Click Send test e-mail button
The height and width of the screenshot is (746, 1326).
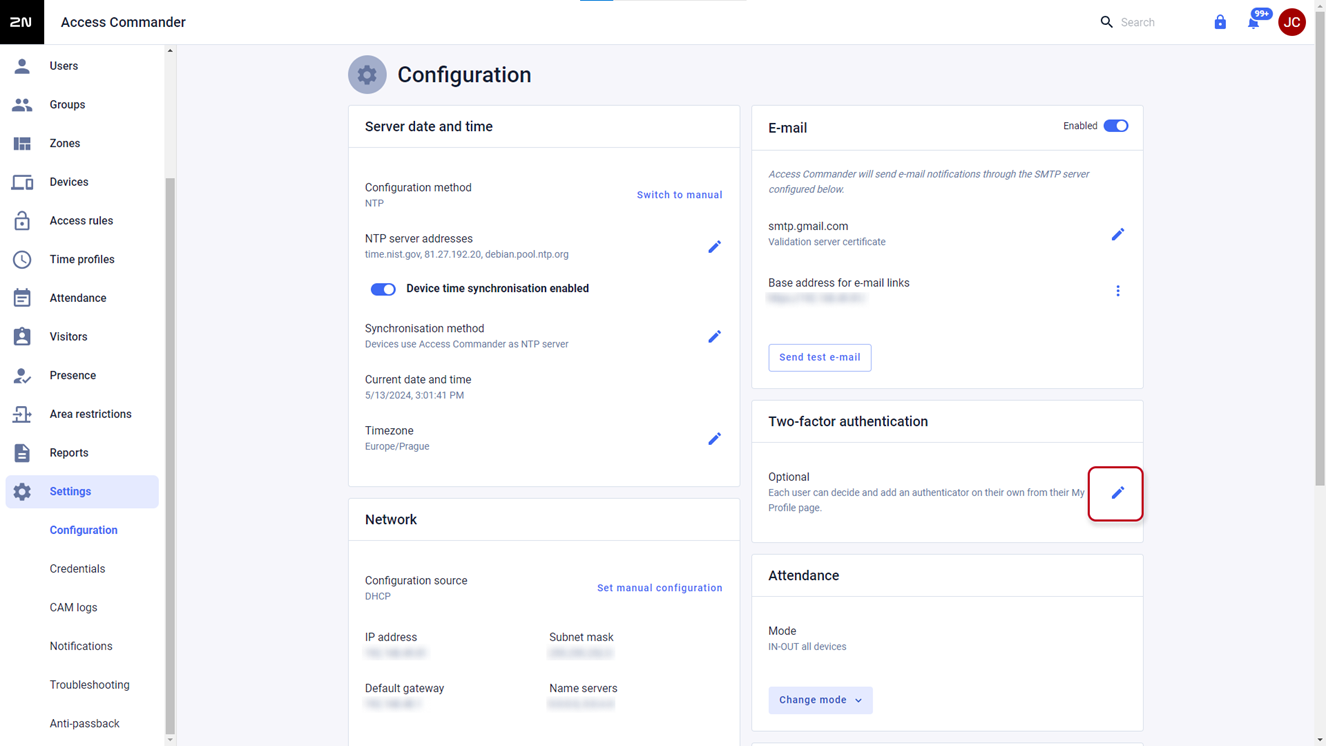point(819,357)
